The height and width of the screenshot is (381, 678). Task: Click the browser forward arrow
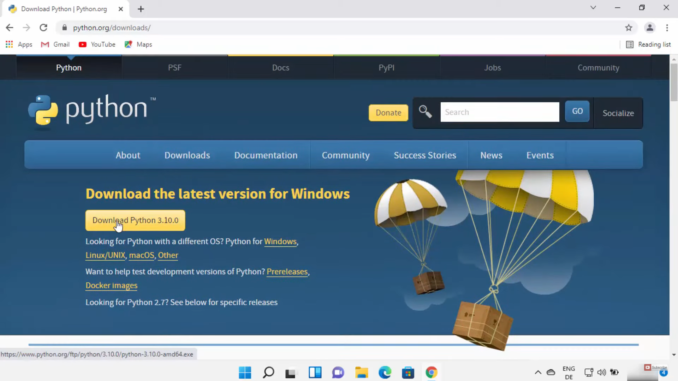[26, 28]
